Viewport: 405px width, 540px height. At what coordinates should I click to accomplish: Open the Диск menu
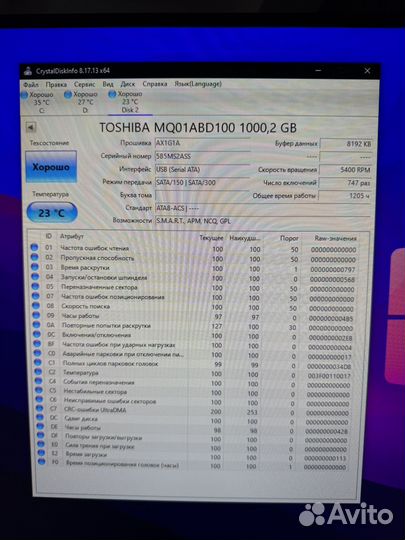[x=128, y=84]
